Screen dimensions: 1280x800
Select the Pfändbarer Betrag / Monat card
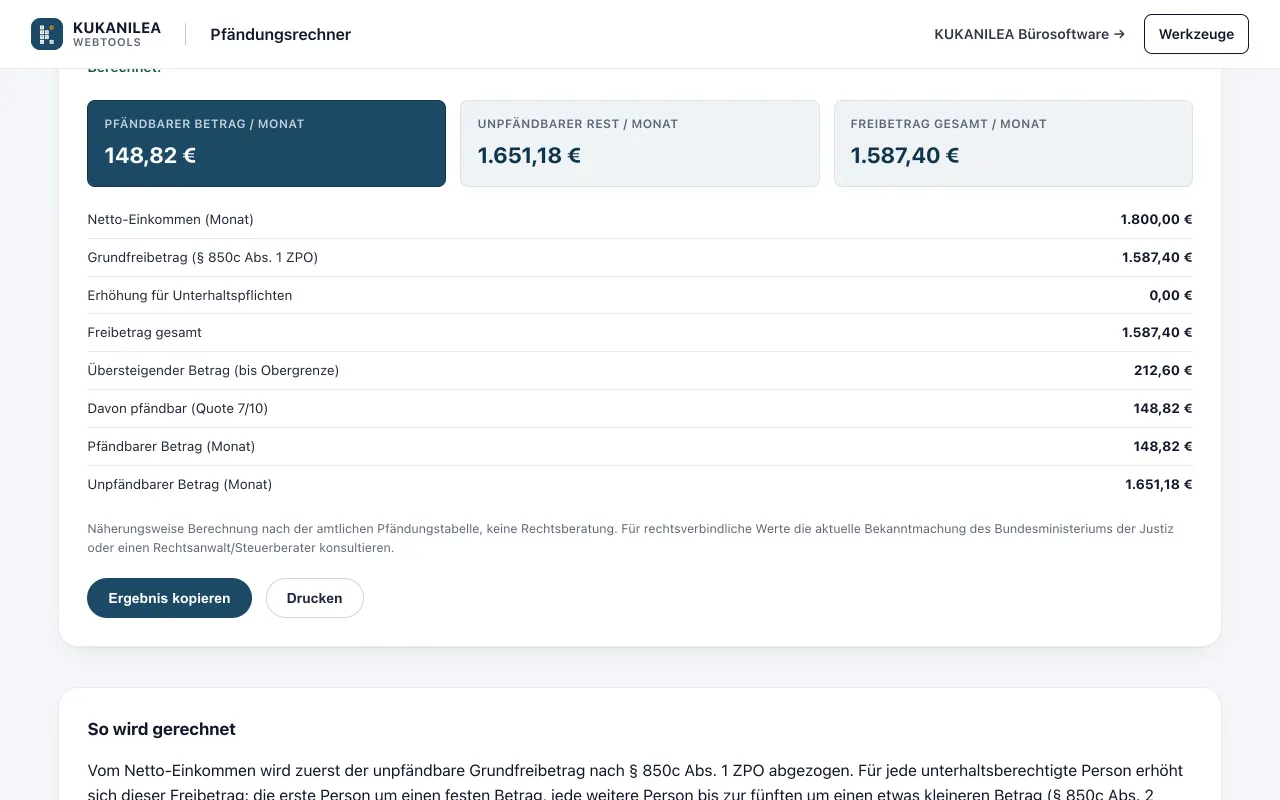pos(266,143)
